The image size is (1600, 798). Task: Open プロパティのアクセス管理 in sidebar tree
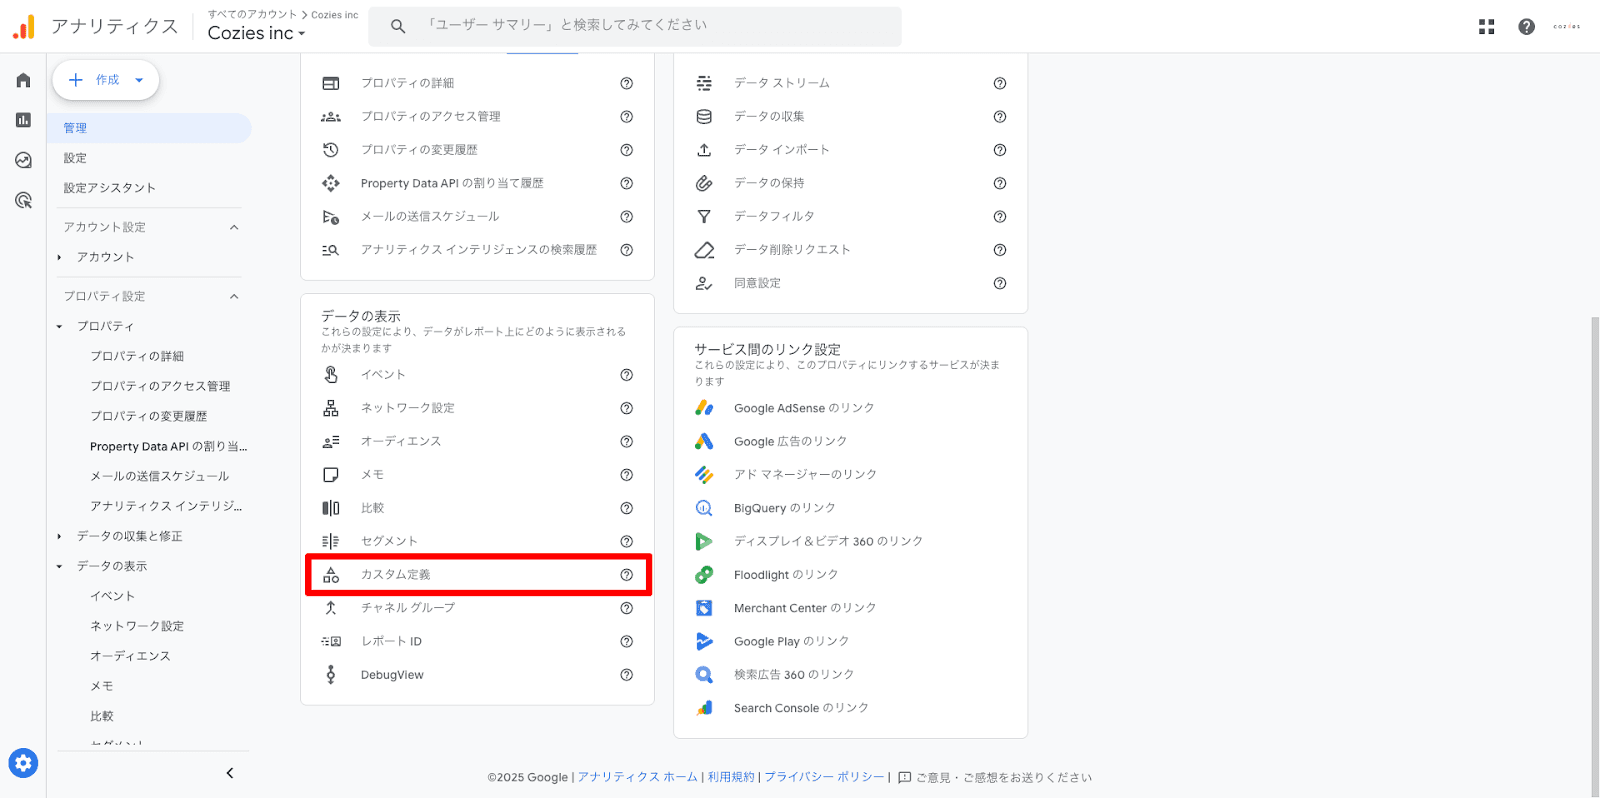pos(160,386)
